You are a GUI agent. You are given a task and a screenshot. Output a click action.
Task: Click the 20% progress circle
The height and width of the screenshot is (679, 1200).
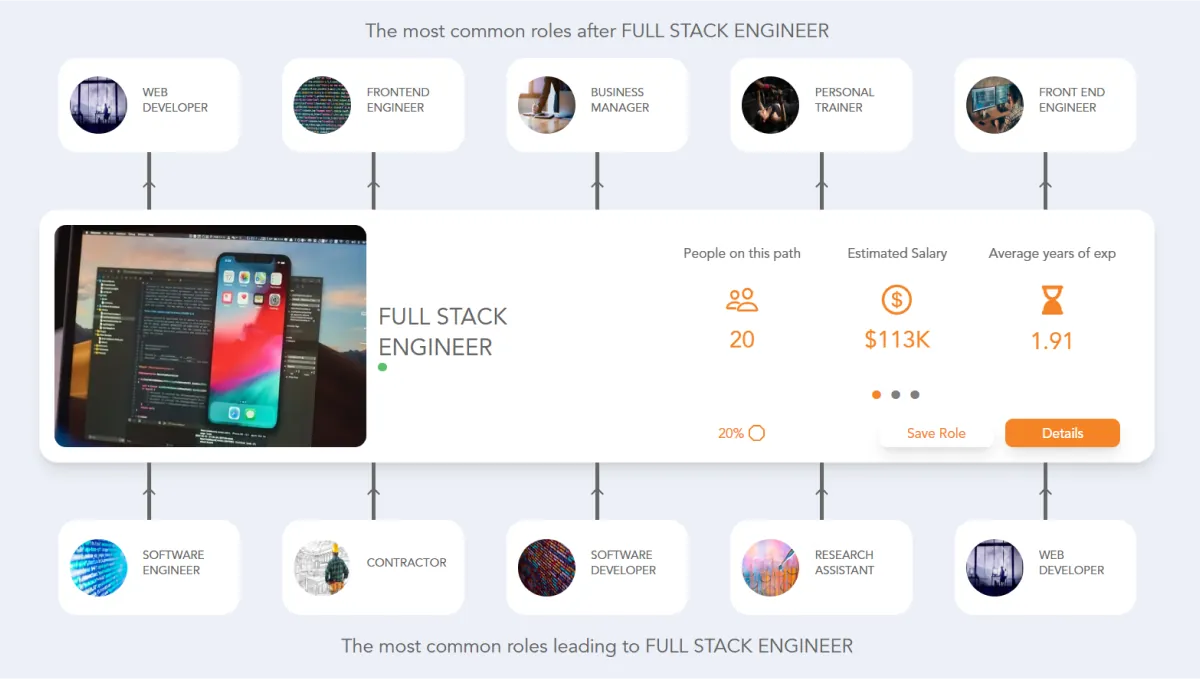click(757, 433)
